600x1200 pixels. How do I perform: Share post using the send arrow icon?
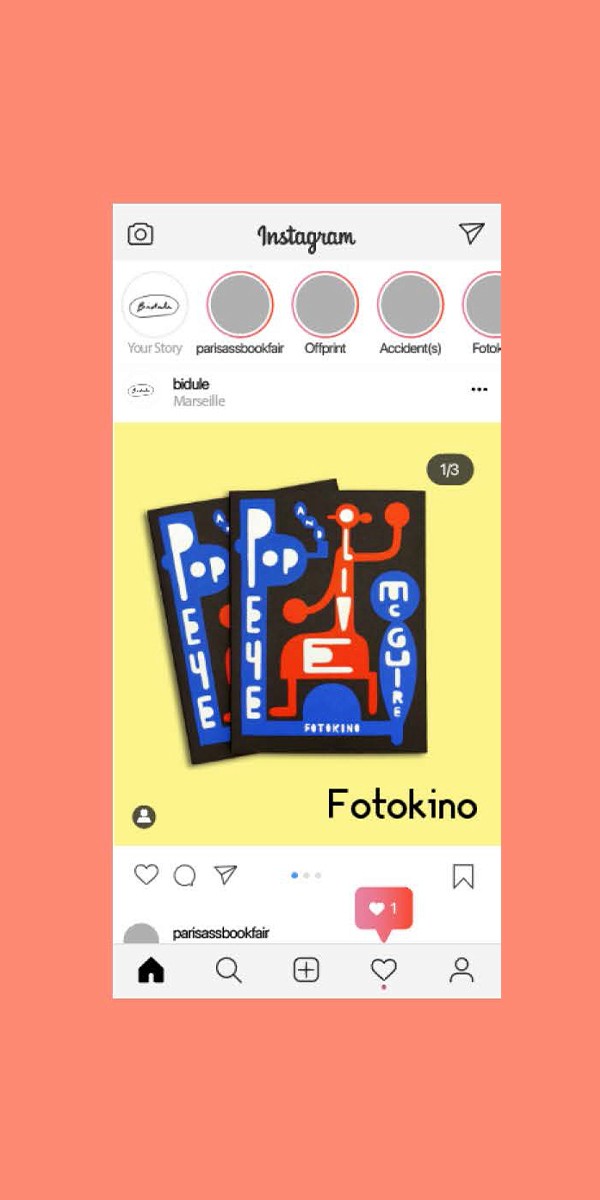pyautogui.click(x=226, y=875)
